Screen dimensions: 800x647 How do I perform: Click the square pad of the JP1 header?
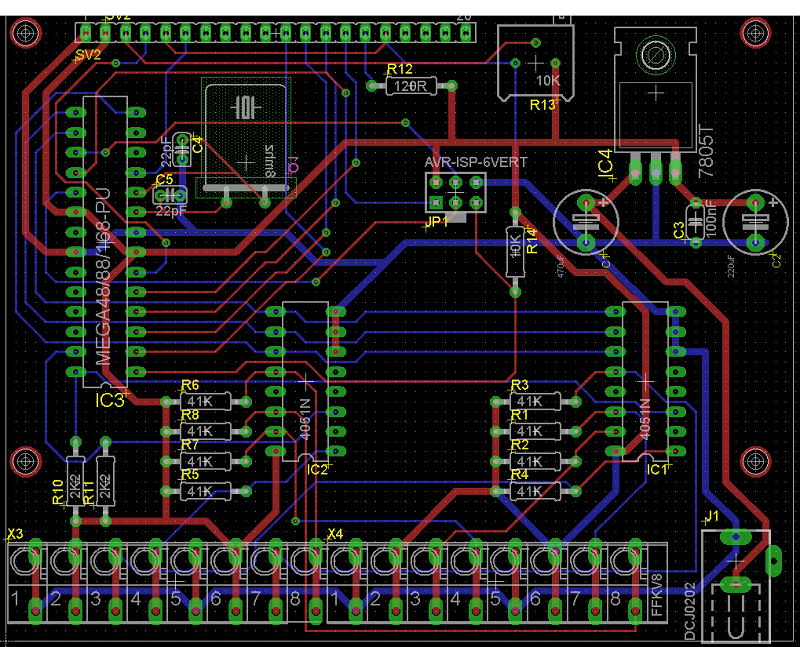[x=435, y=202]
